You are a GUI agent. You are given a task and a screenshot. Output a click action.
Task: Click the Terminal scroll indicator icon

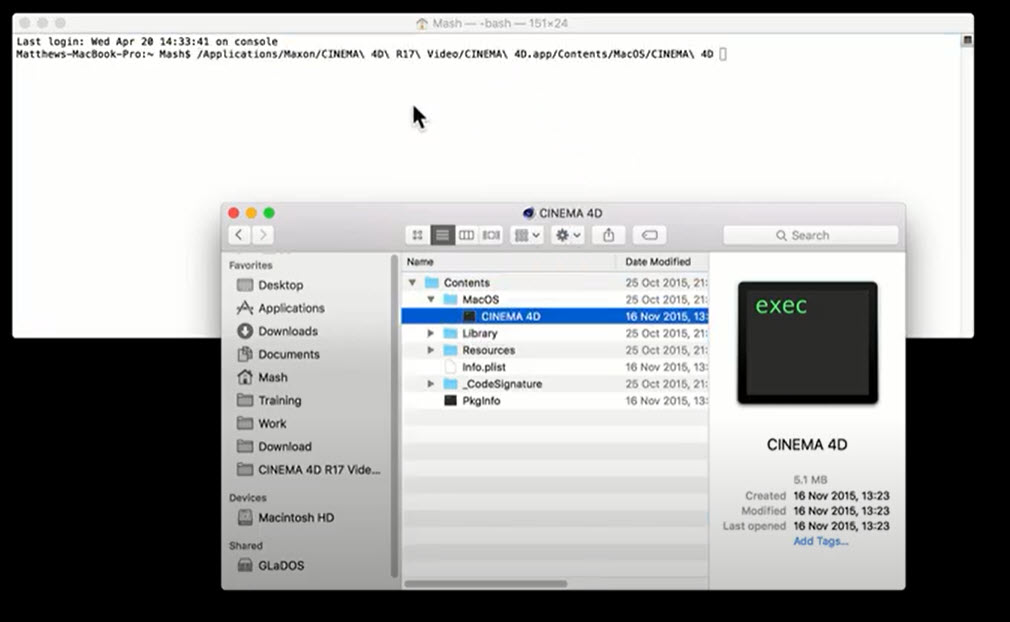[967, 40]
